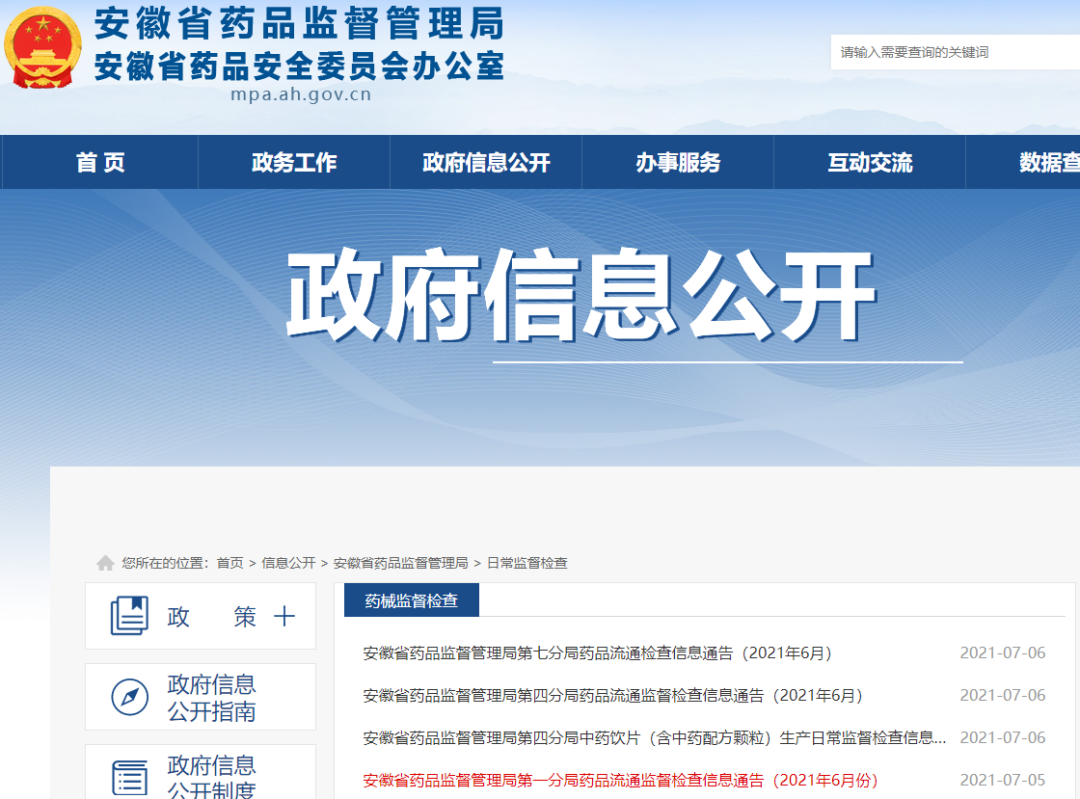Click the 首页 breadcrumb link
Screen dimensions: 1080x799
click(x=230, y=563)
